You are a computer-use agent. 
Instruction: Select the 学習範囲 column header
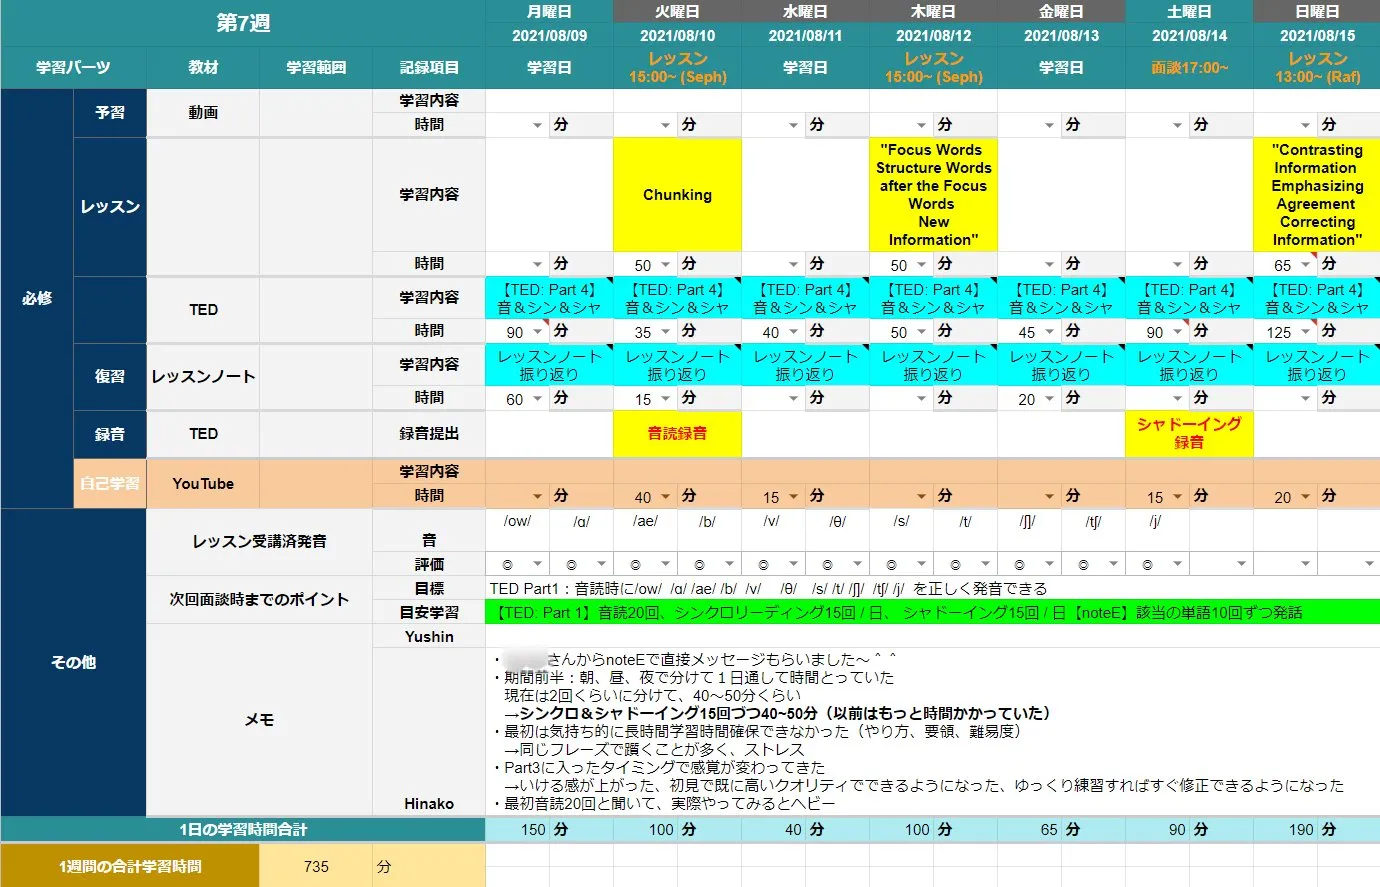click(x=316, y=67)
